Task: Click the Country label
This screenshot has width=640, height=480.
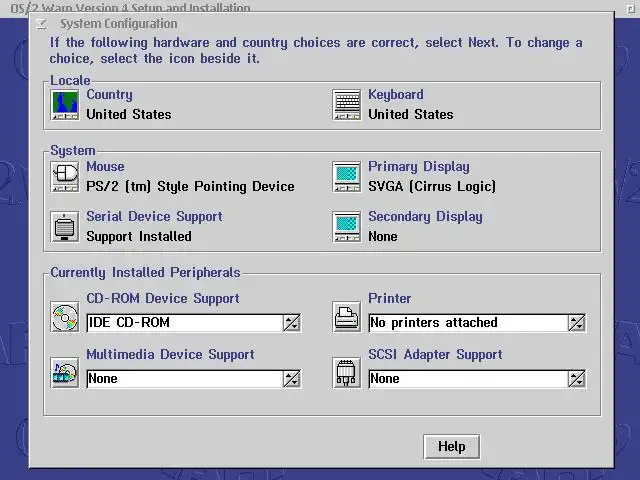Action: [x=109, y=95]
